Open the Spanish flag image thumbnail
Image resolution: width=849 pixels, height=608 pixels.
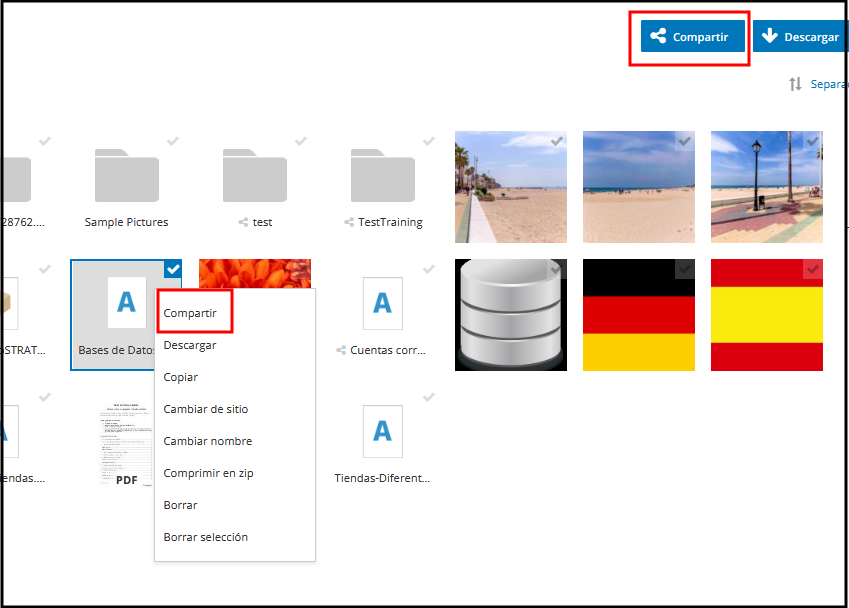click(767, 315)
